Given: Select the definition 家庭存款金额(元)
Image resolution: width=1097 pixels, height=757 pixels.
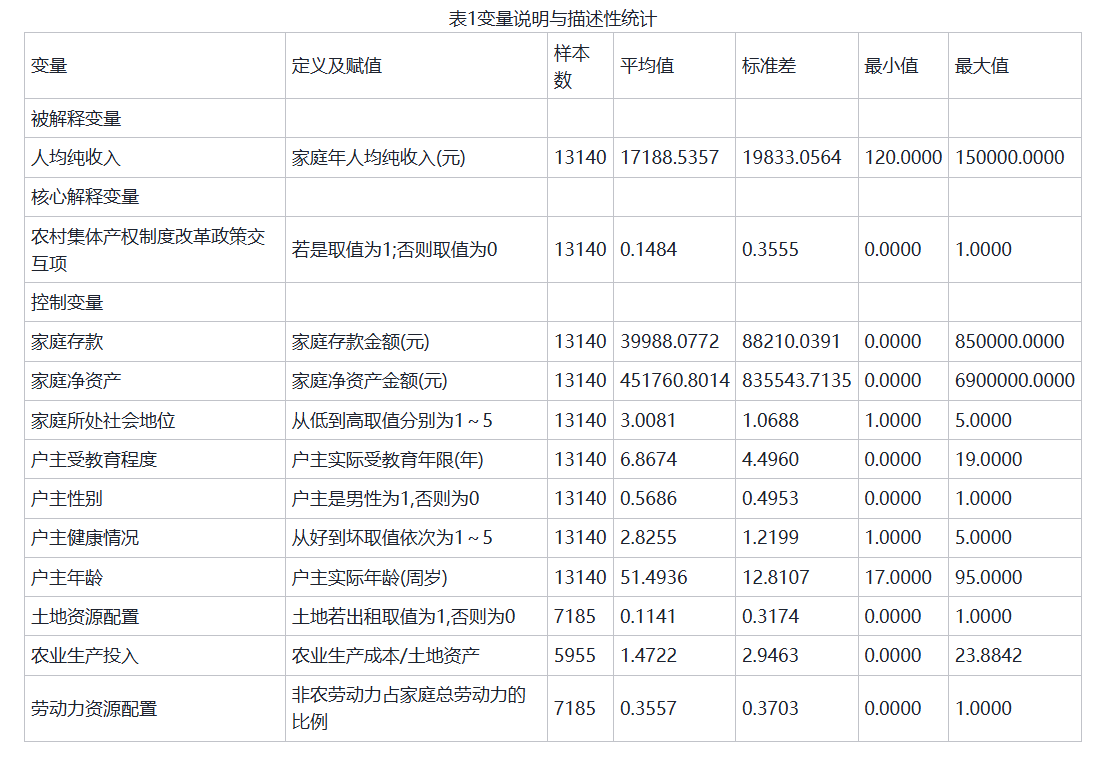Looking at the screenshot, I should [360, 342].
